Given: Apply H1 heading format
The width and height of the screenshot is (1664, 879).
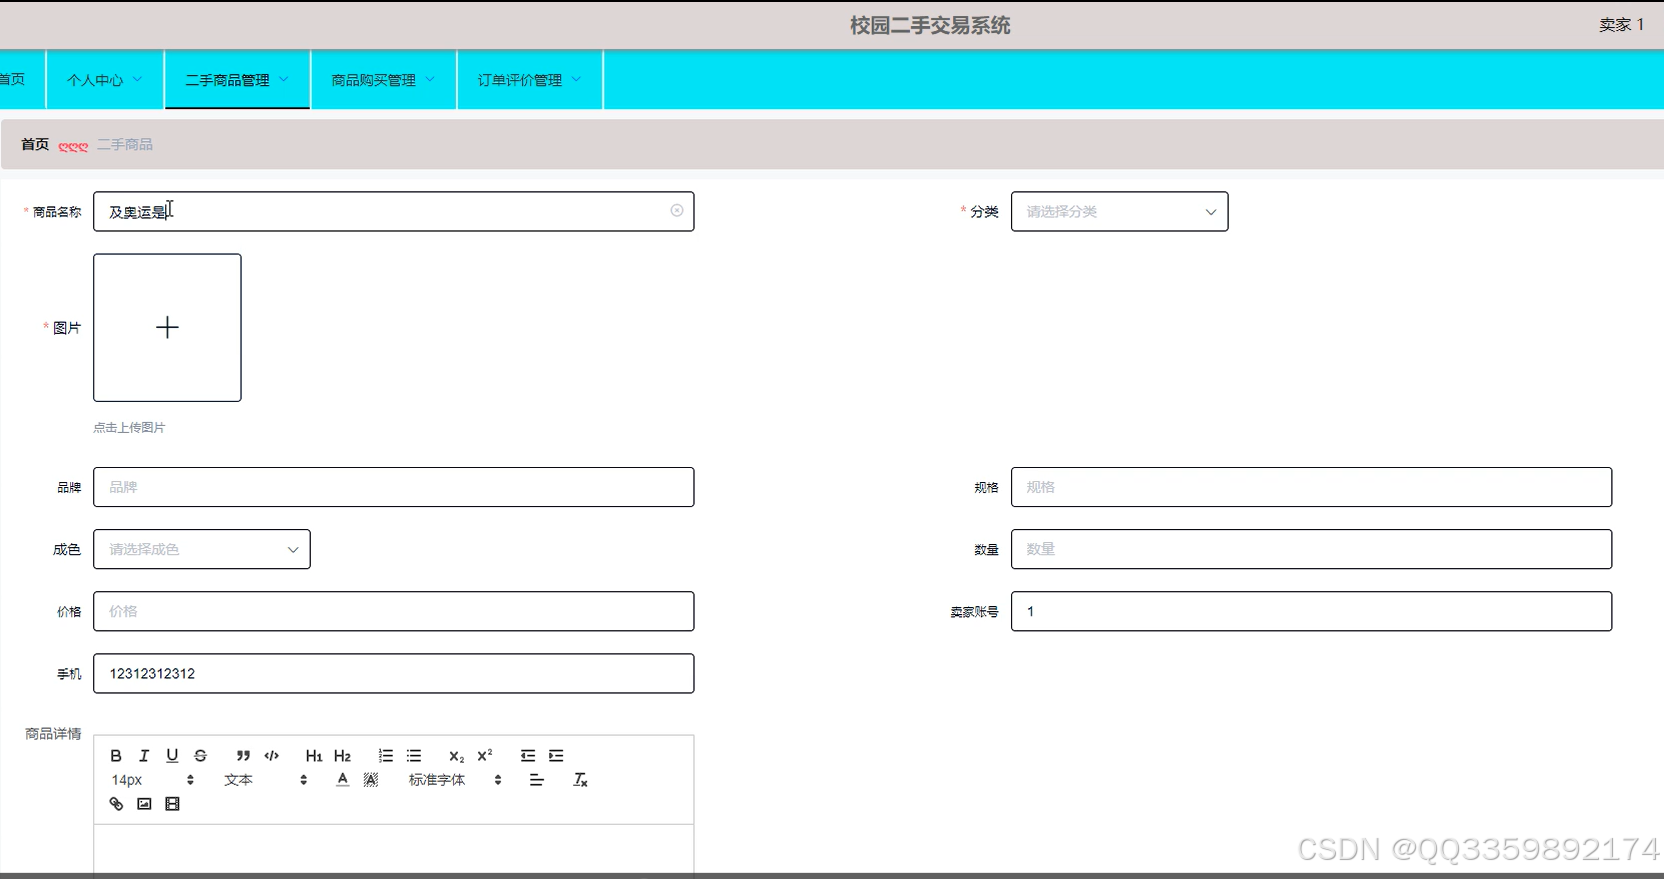Looking at the screenshot, I should pos(314,756).
